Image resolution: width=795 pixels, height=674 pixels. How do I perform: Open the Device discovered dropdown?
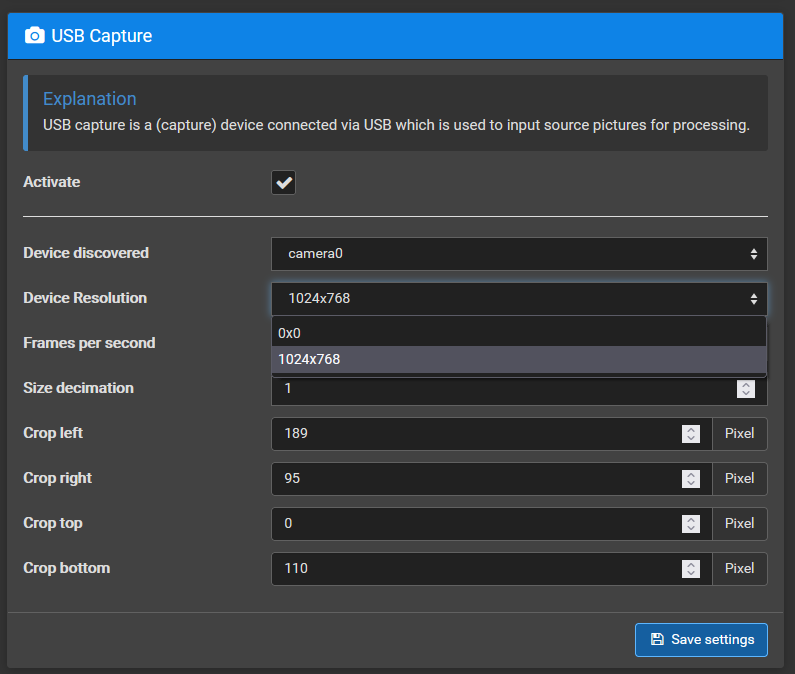pyautogui.click(x=519, y=254)
